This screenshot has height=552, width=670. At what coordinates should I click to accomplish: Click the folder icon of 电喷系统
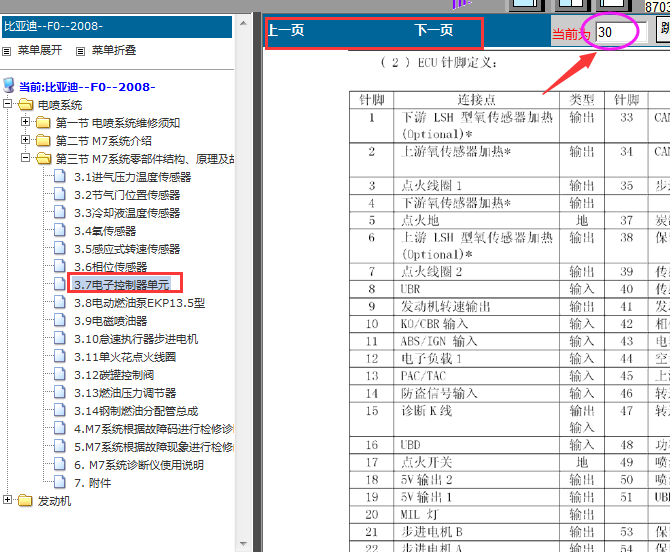click(x=26, y=104)
